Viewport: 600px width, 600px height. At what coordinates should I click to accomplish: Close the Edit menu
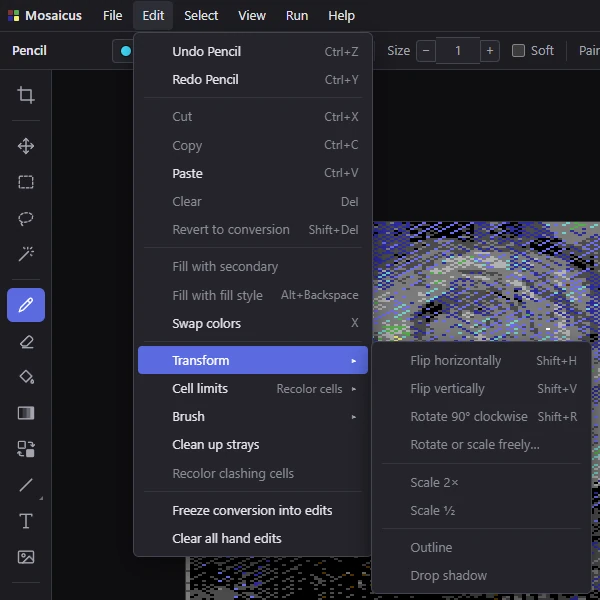pyautogui.click(x=153, y=16)
